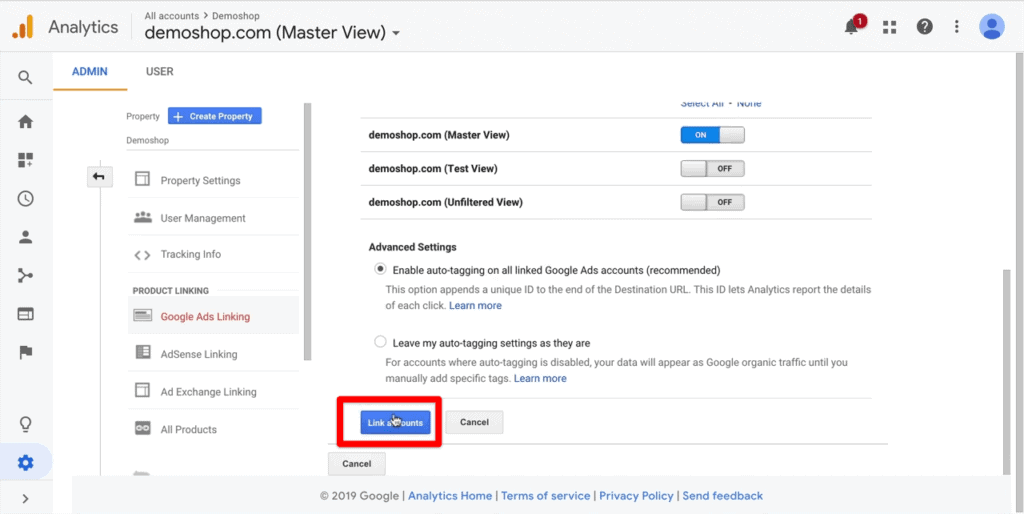
Task: Open the user account avatar
Action: (991, 27)
